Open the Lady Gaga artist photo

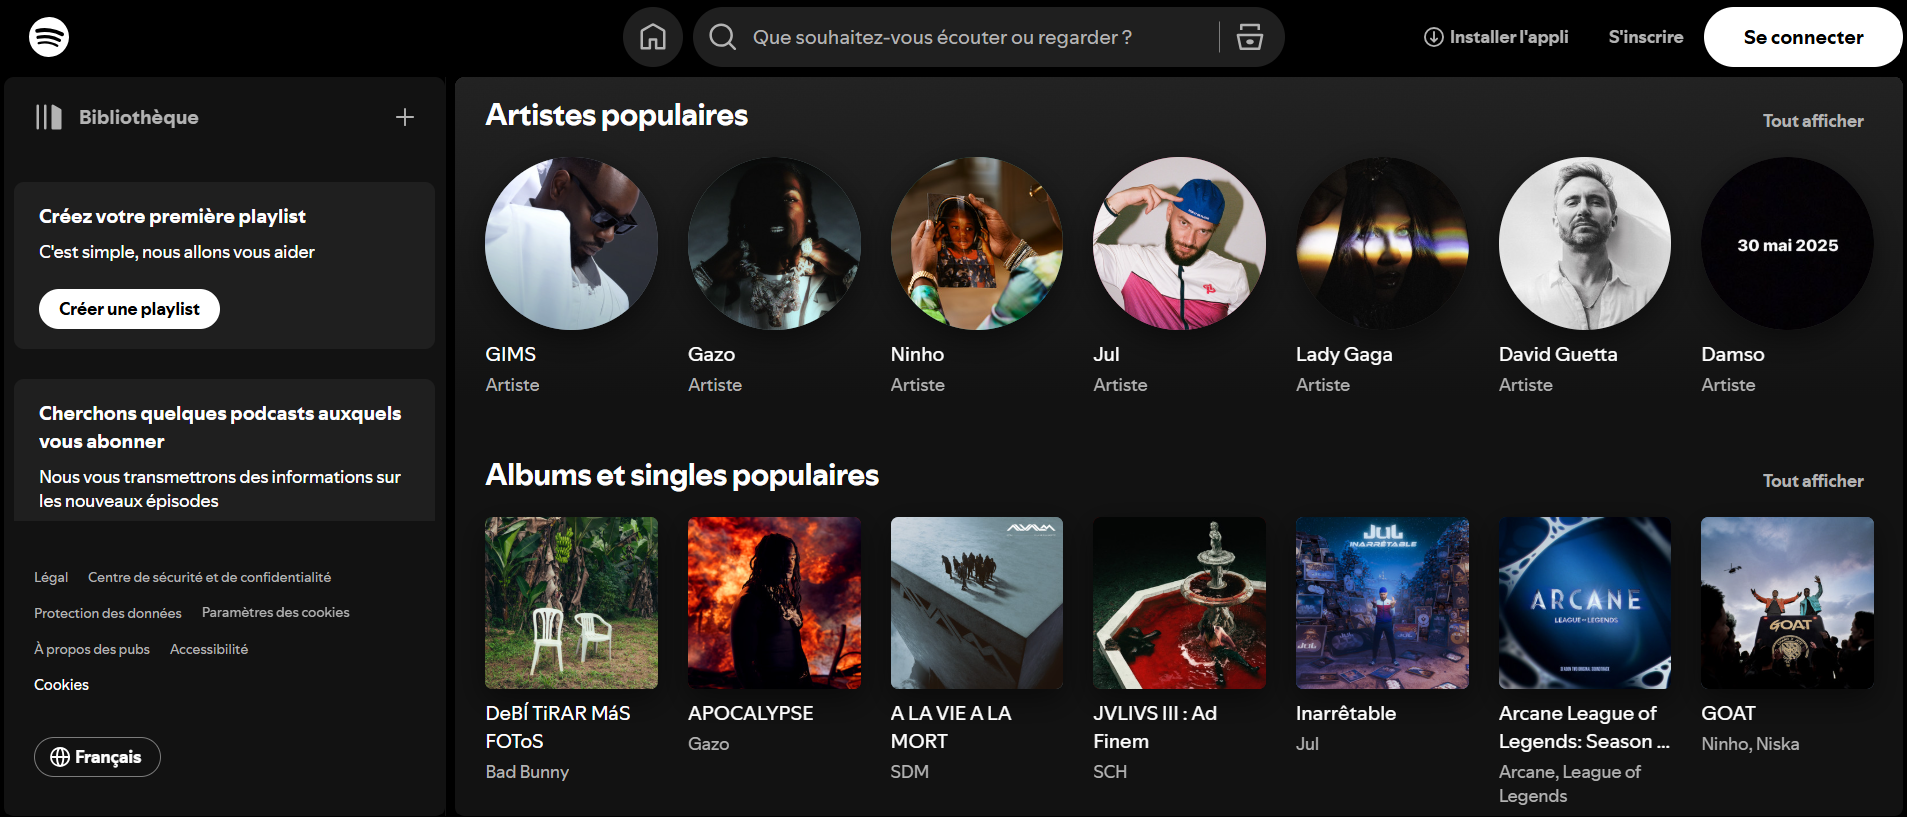point(1382,243)
